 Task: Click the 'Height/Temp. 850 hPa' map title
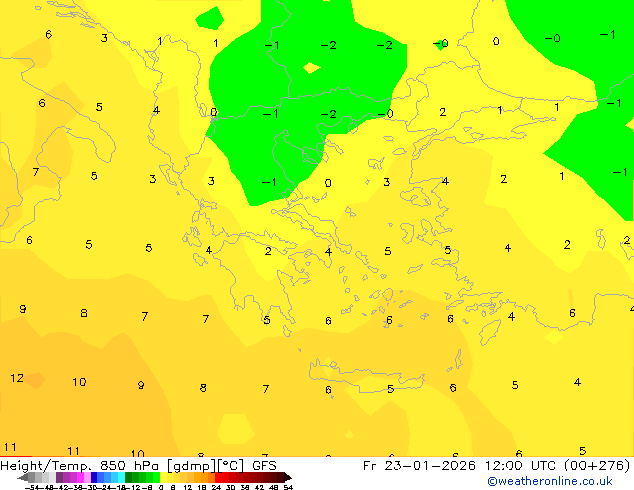[x=78, y=465]
